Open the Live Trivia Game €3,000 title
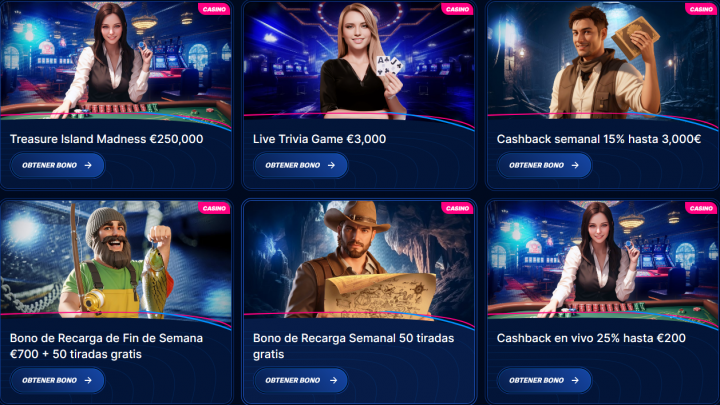Screen dimensions: 720x405 (320, 139)
